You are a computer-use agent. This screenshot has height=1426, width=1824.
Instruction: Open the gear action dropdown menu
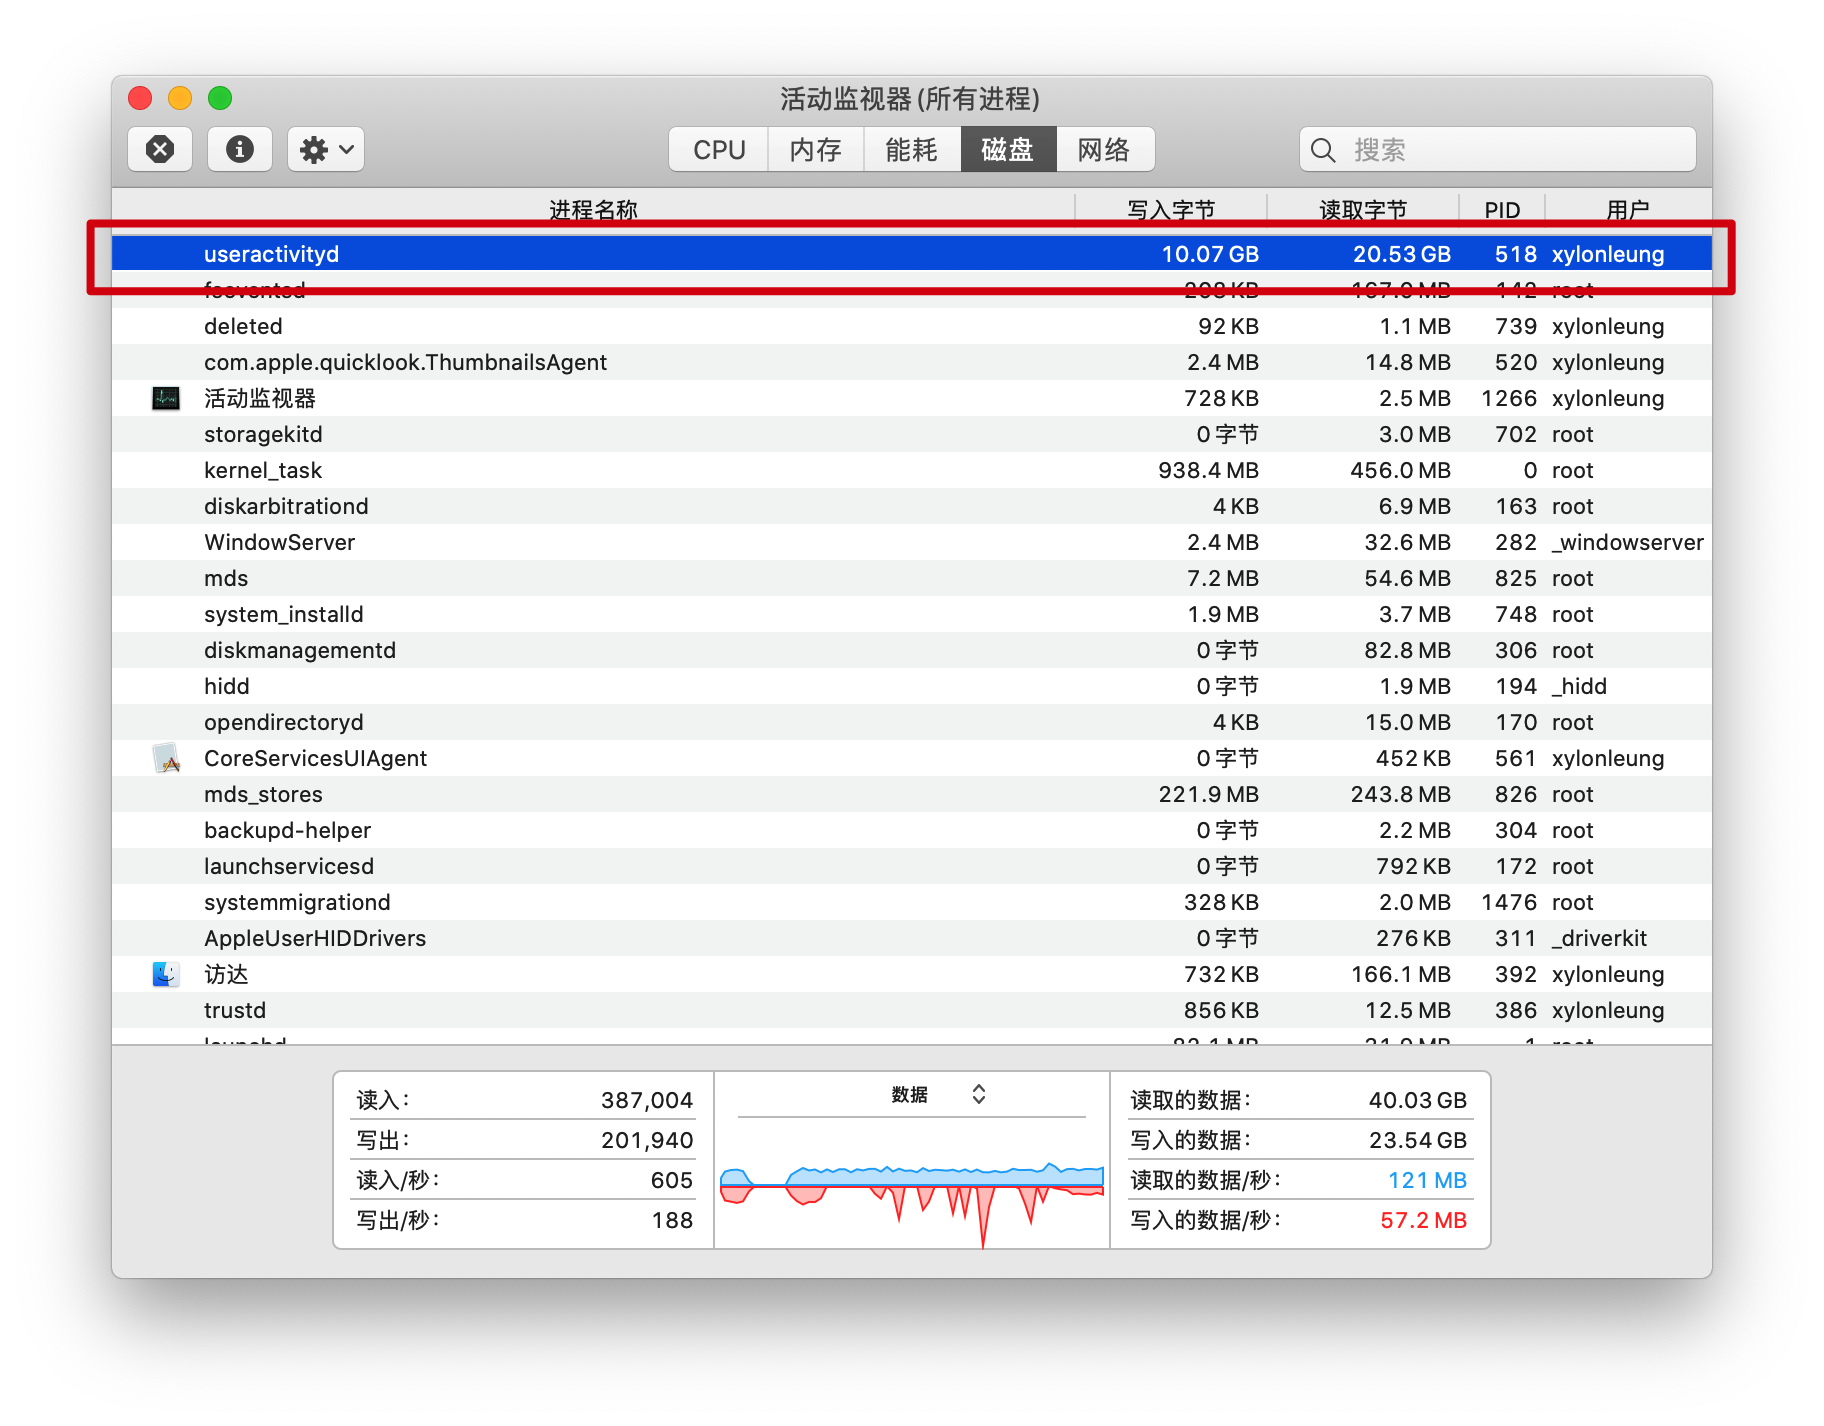tap(326, 150)
